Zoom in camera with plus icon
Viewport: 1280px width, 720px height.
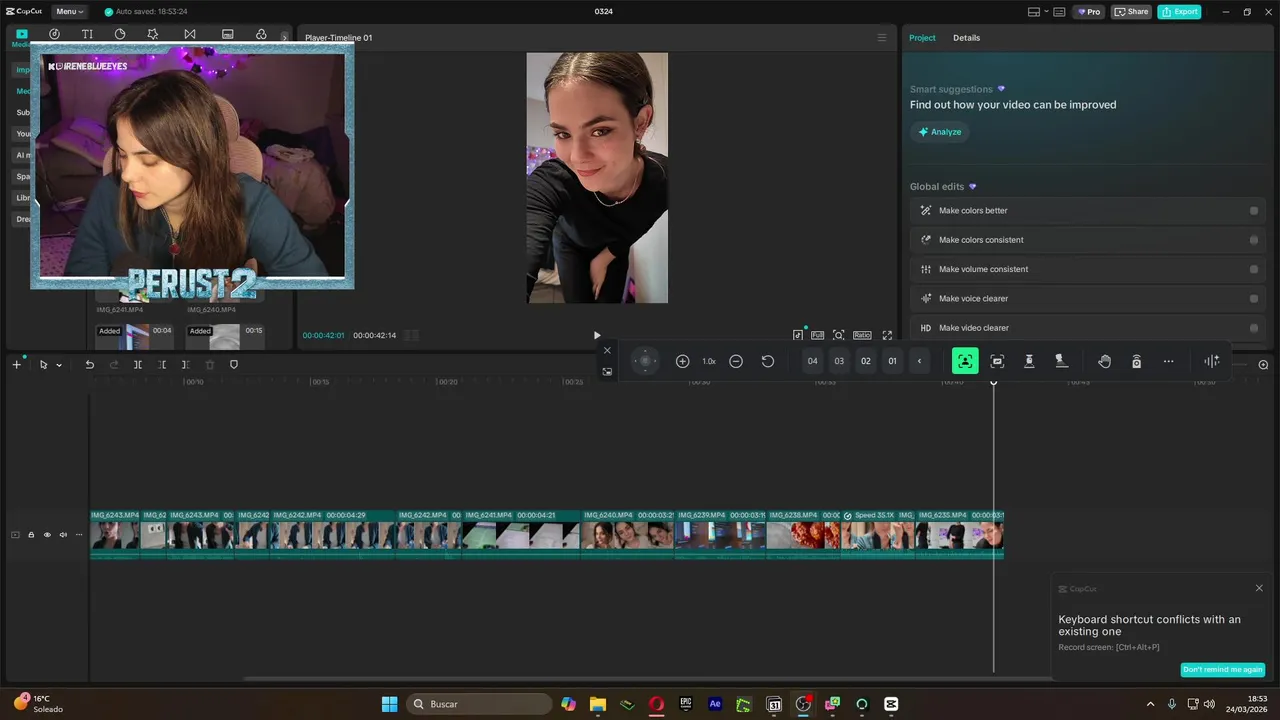[683, 361]
